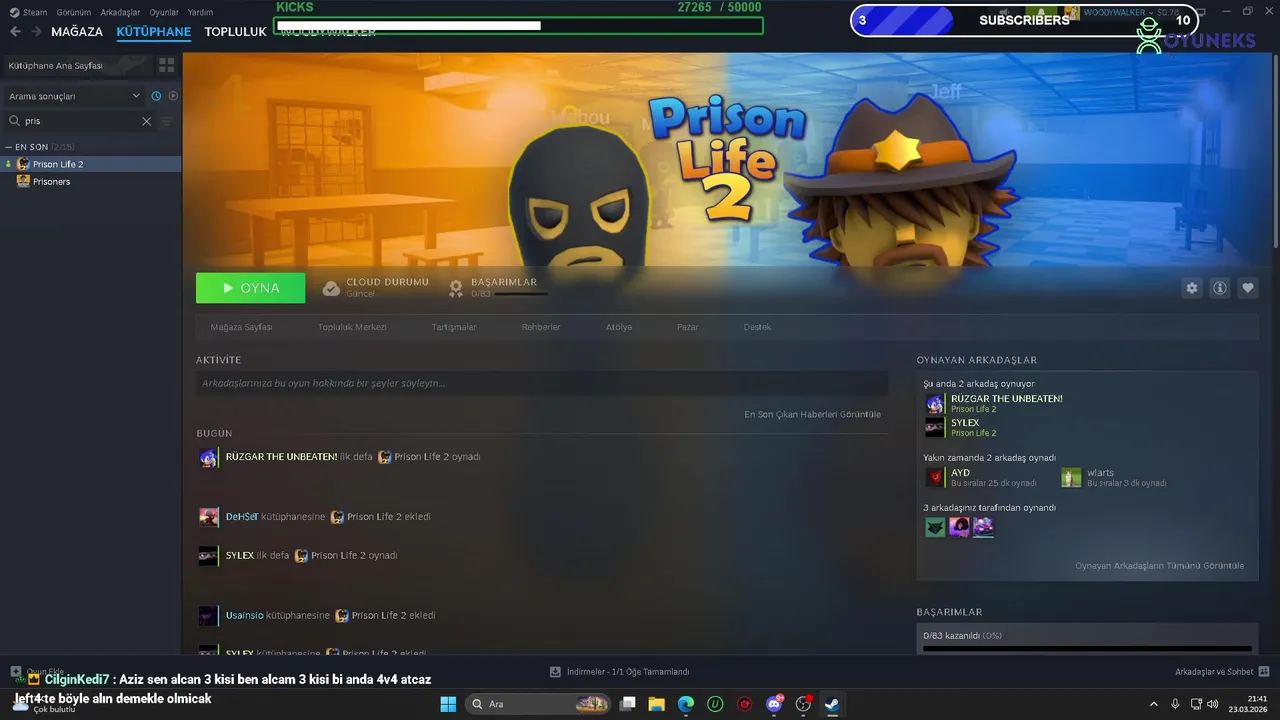1280x720 pixels.
Task: Click the activity comment input box
Action: (542, 383)
